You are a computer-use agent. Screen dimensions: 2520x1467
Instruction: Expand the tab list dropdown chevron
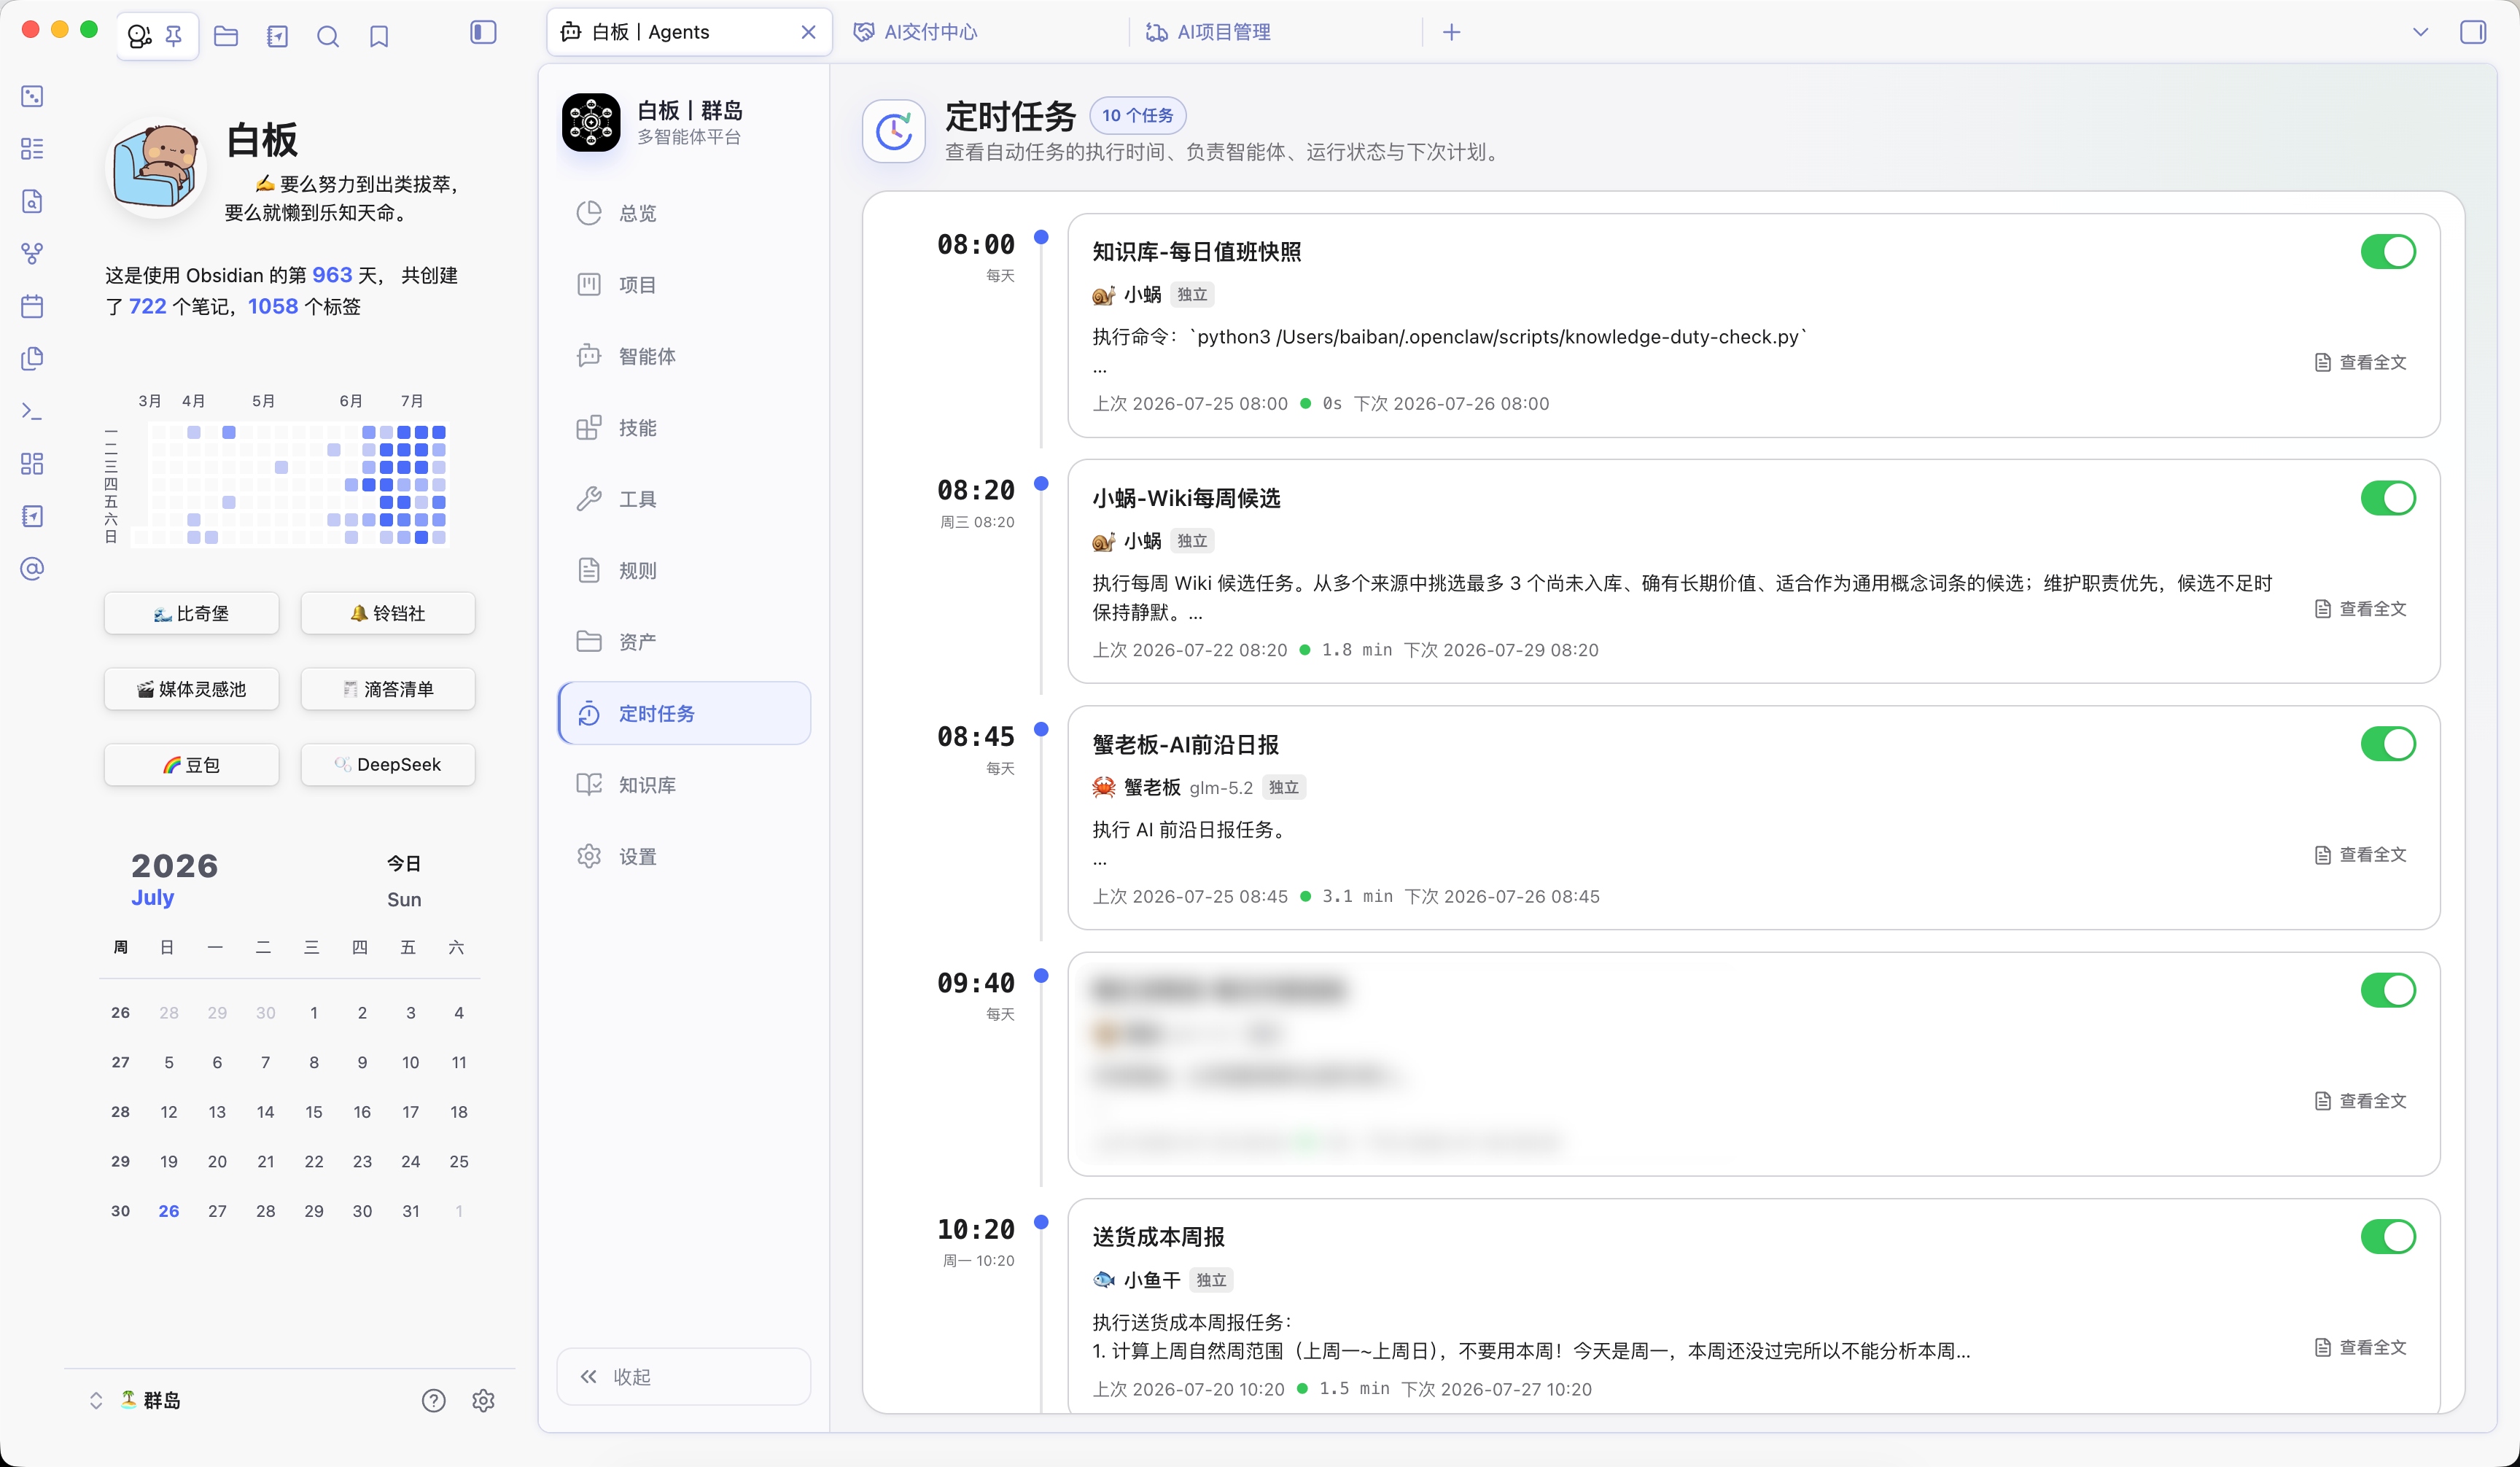[2420, 32]
